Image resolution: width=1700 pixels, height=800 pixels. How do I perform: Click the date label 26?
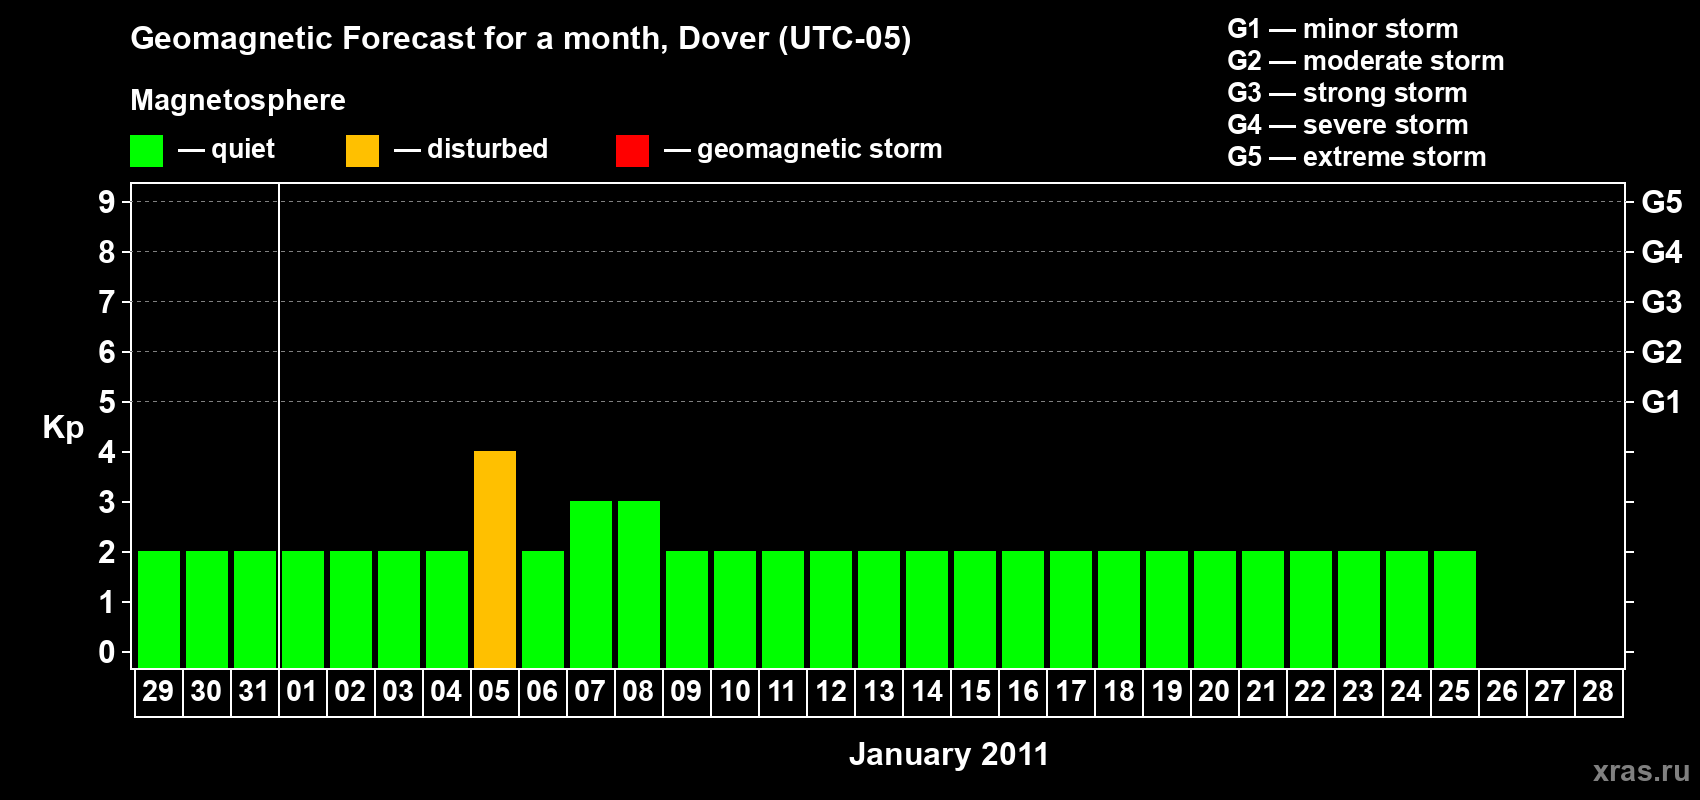tap(1502, 691)
